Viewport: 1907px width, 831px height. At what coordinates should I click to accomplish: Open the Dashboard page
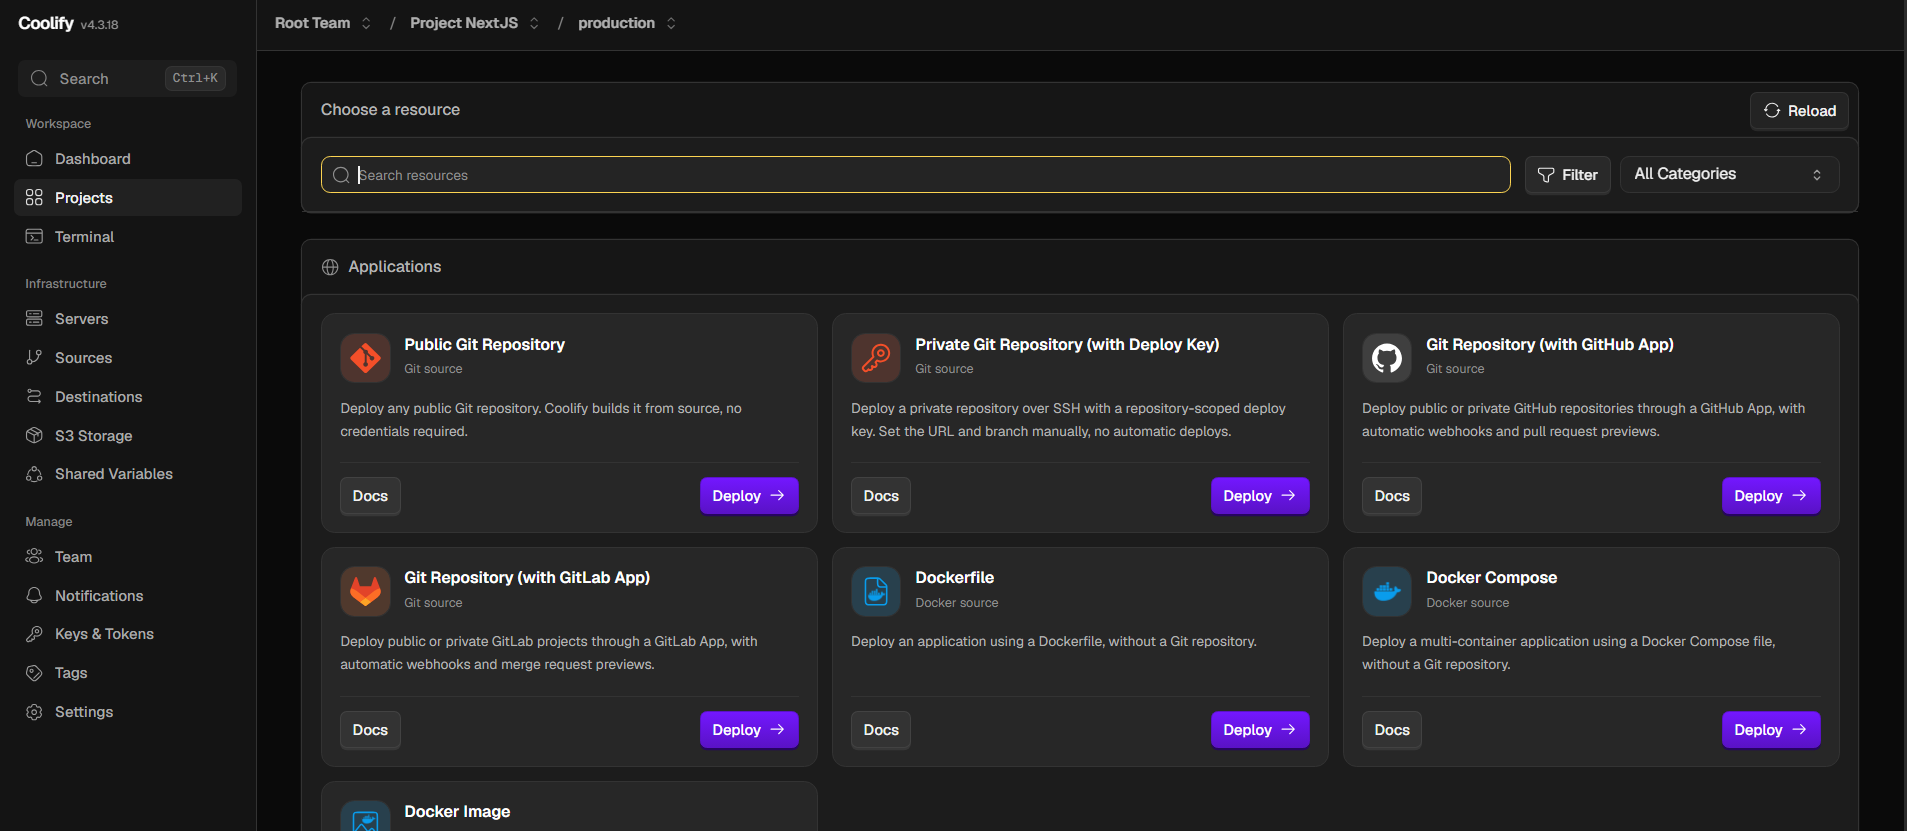click(x=128, y=159)
